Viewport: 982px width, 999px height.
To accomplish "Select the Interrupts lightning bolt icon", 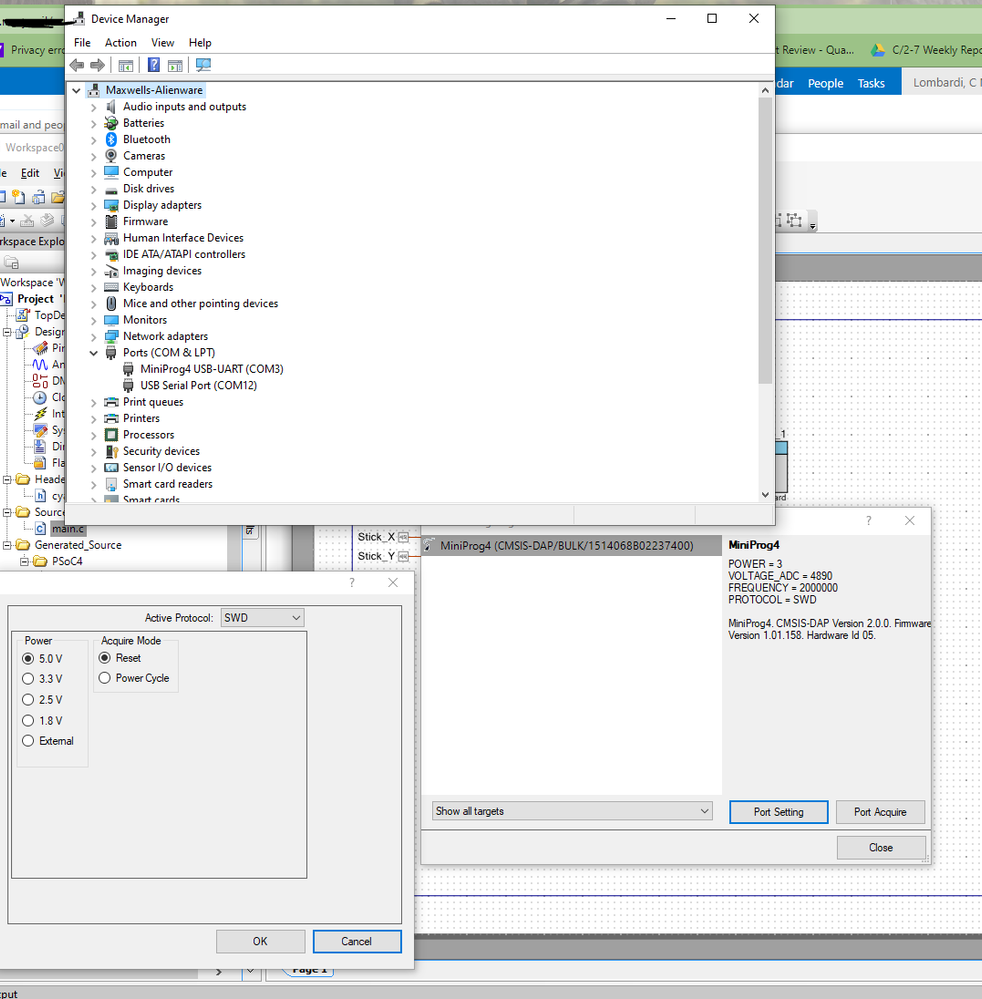I will pyautogui.click(x=41, y=413).
